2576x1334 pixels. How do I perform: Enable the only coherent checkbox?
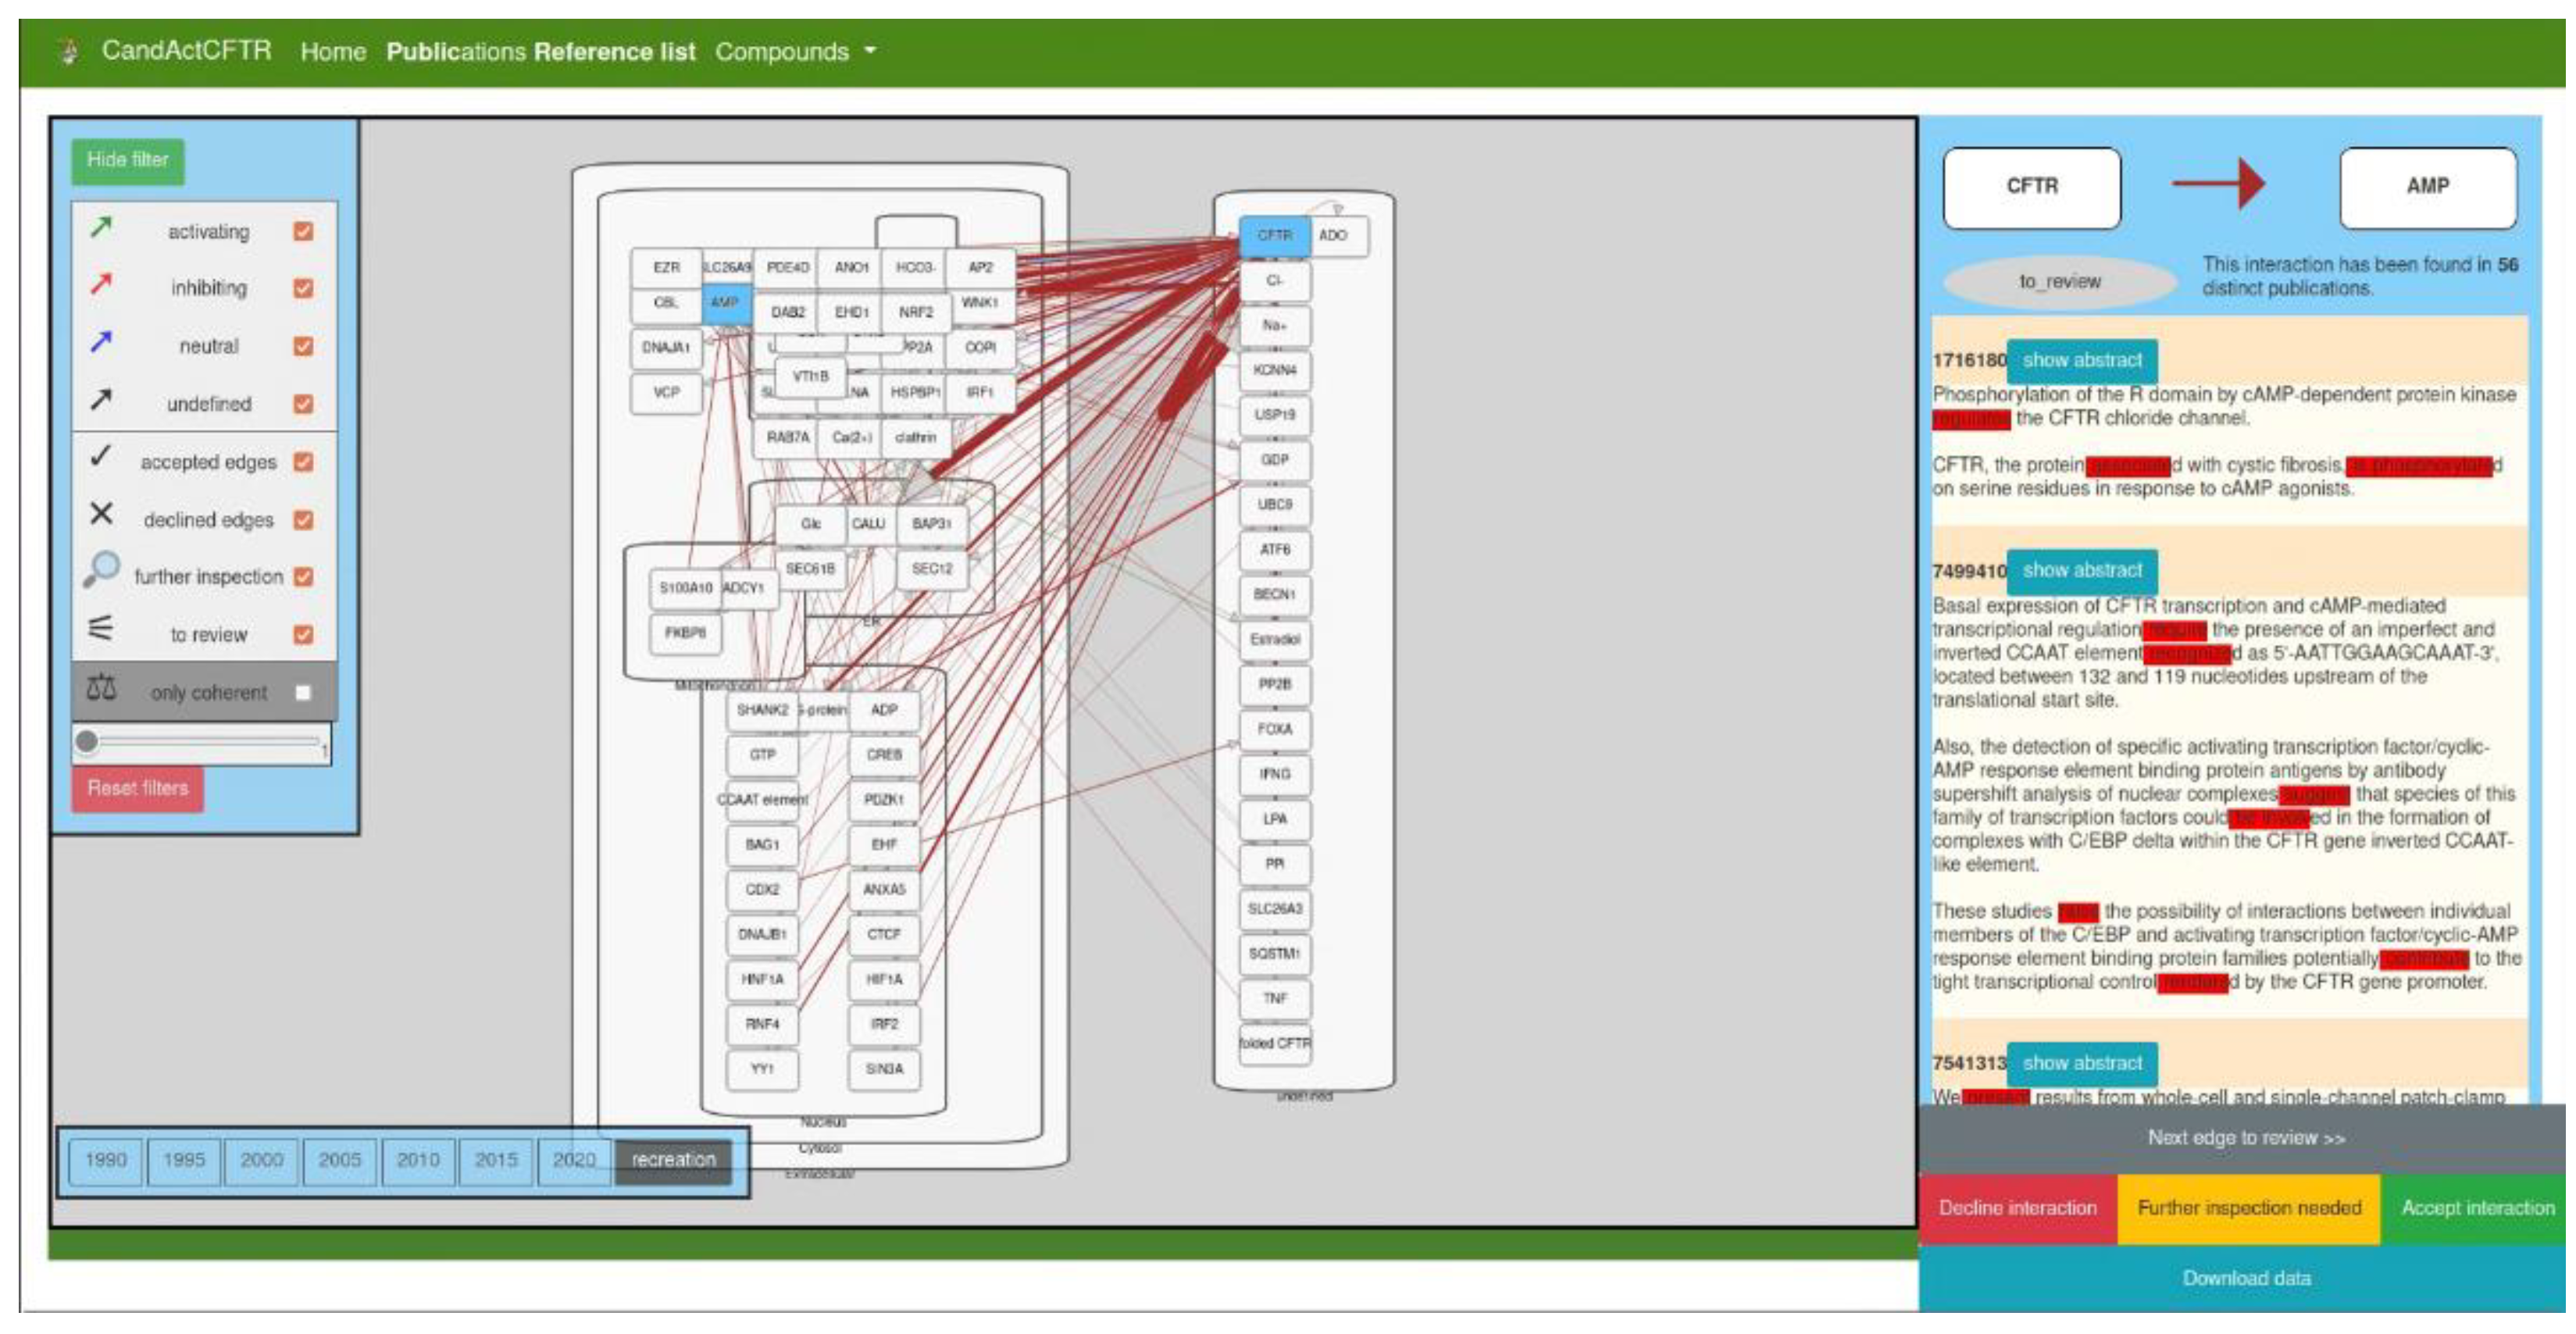click(303, 693)
